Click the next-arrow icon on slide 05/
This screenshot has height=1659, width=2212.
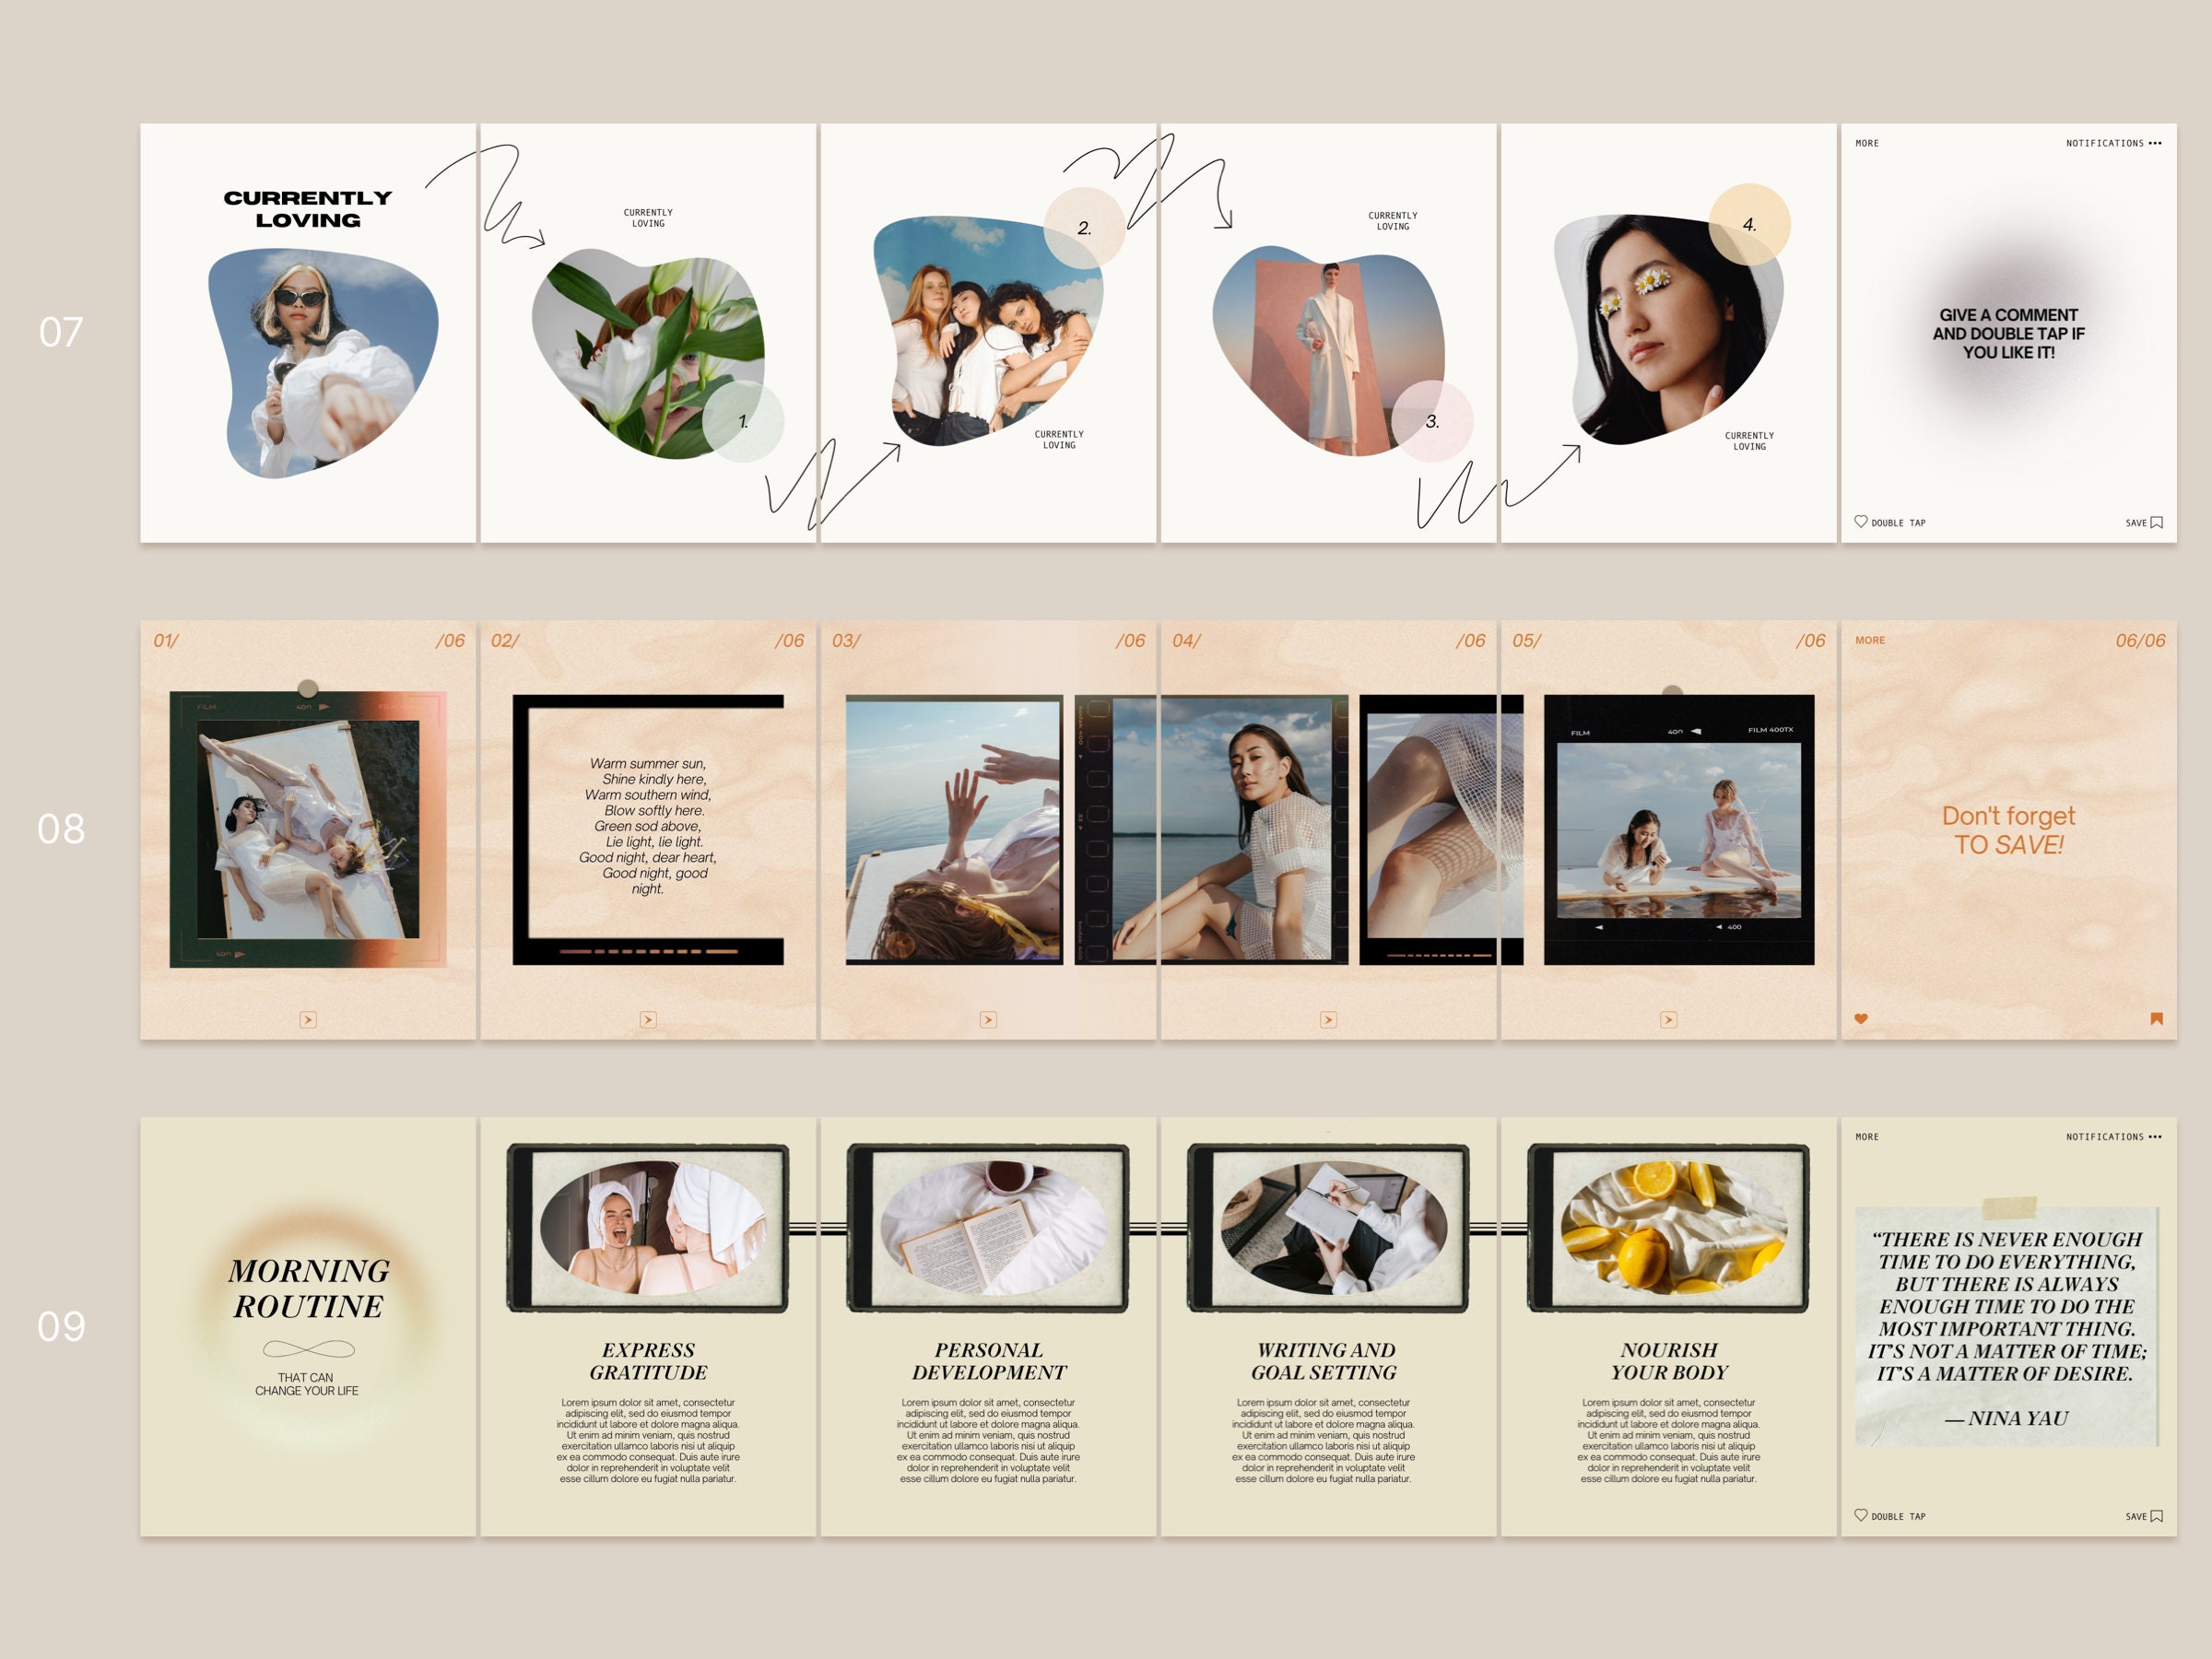[1668, 1019]
